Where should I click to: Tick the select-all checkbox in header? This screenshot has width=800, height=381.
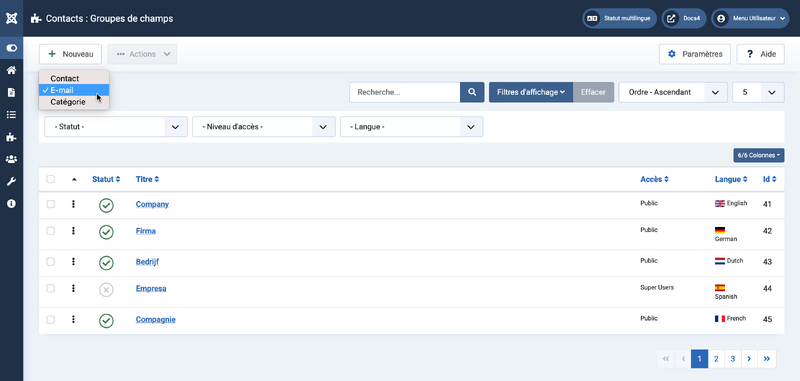coord(51,179)
